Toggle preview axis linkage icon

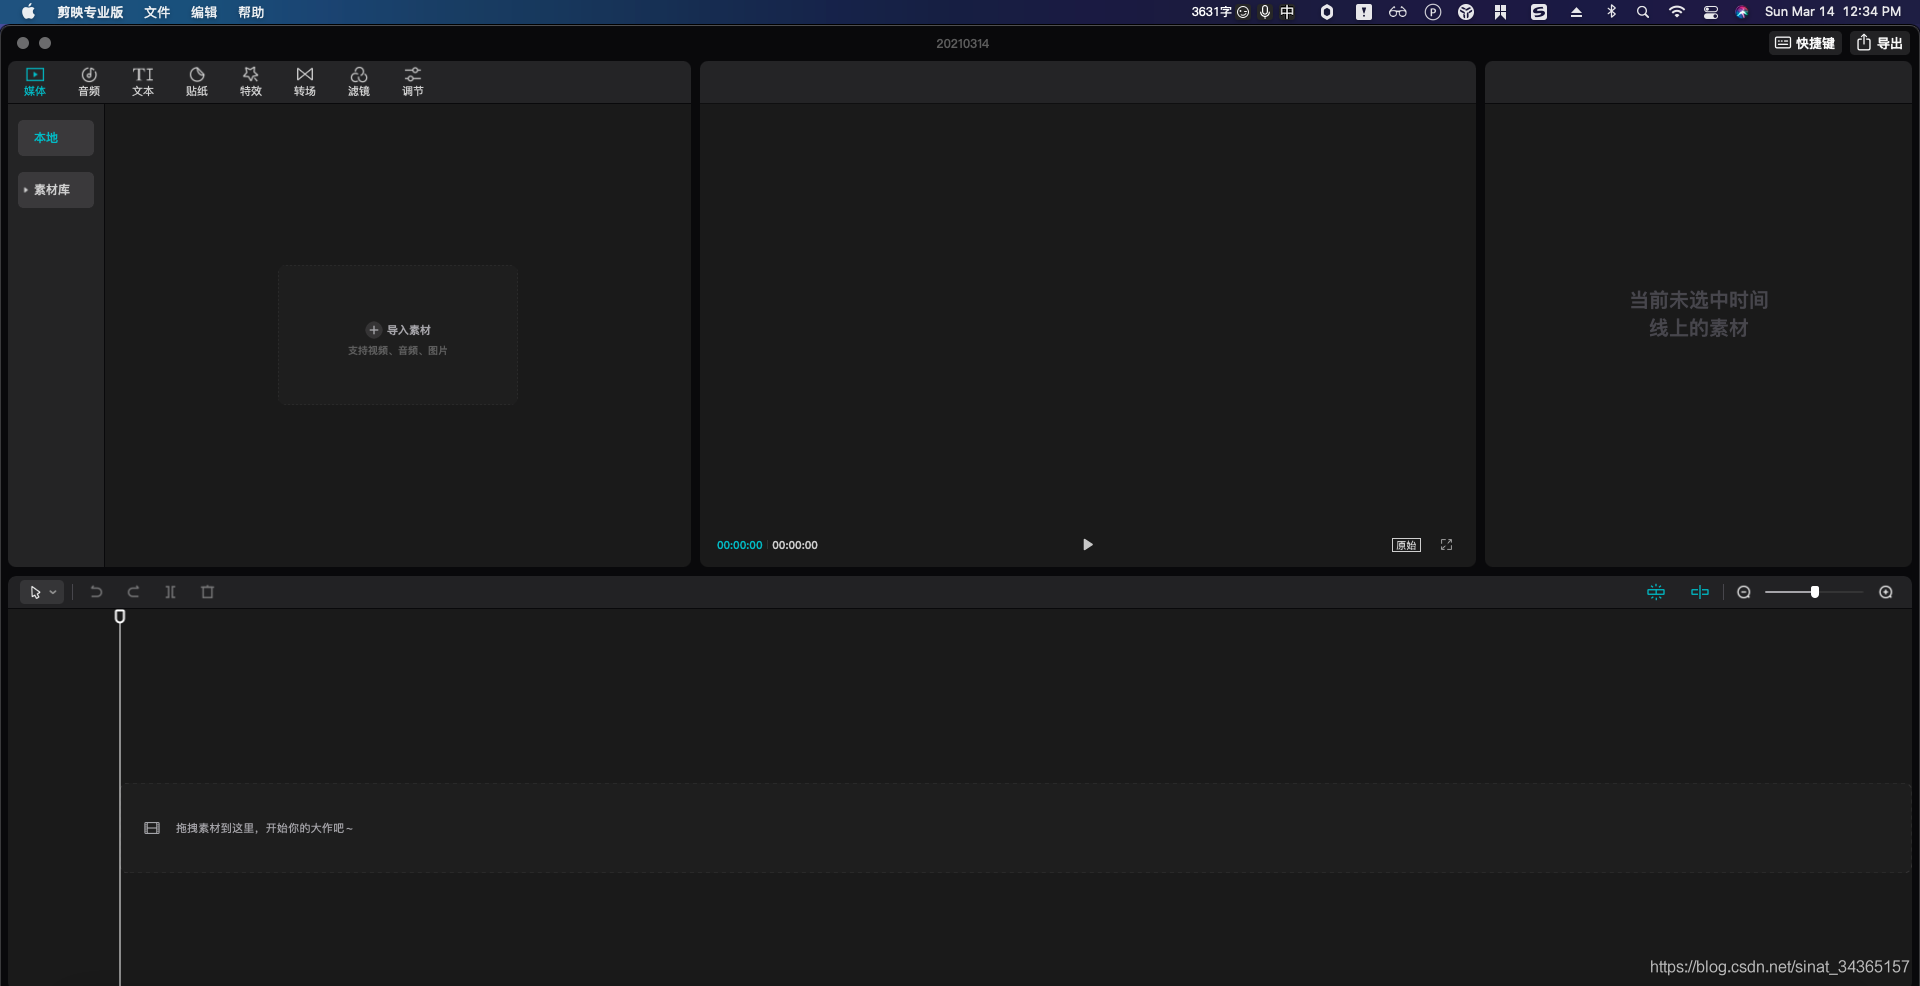[1700, 592]
